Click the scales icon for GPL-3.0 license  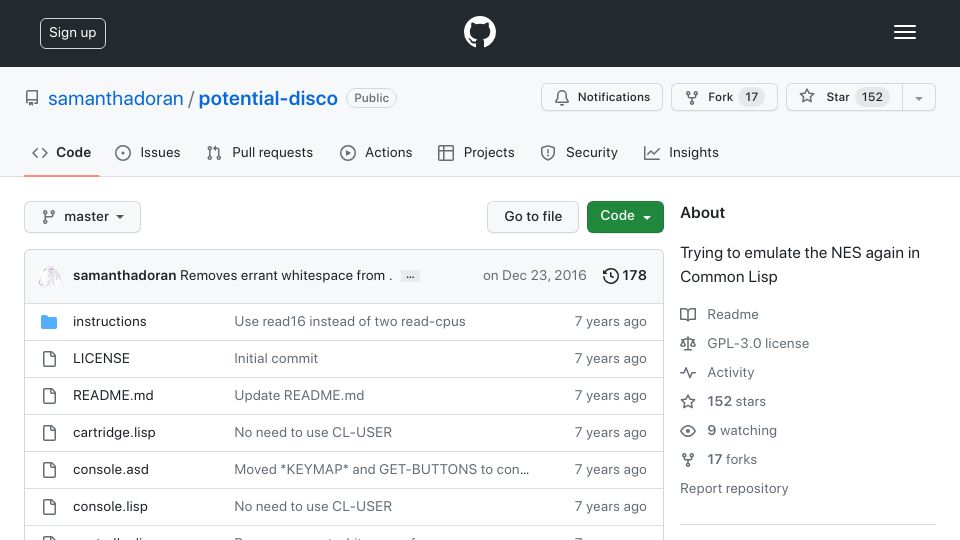point(688,343)
